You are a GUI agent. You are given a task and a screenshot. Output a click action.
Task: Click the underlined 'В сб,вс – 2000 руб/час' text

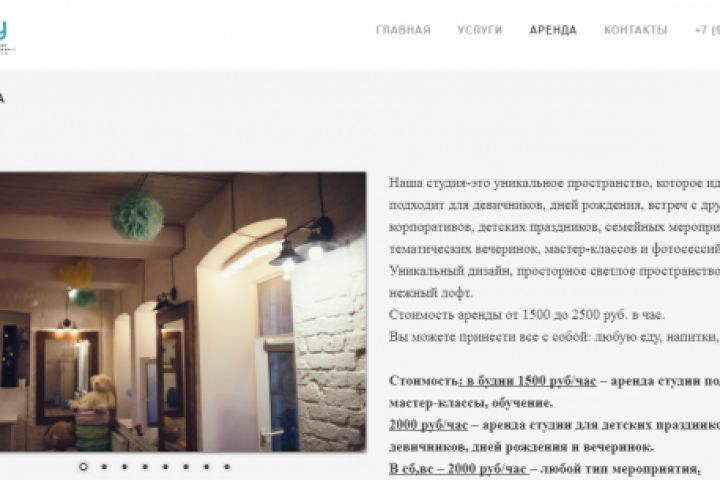[x=459, y=469]
